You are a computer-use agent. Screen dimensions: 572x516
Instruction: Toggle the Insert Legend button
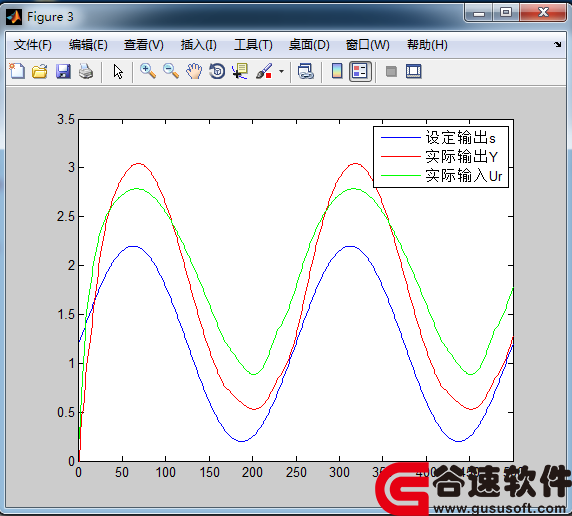(360, 71)
